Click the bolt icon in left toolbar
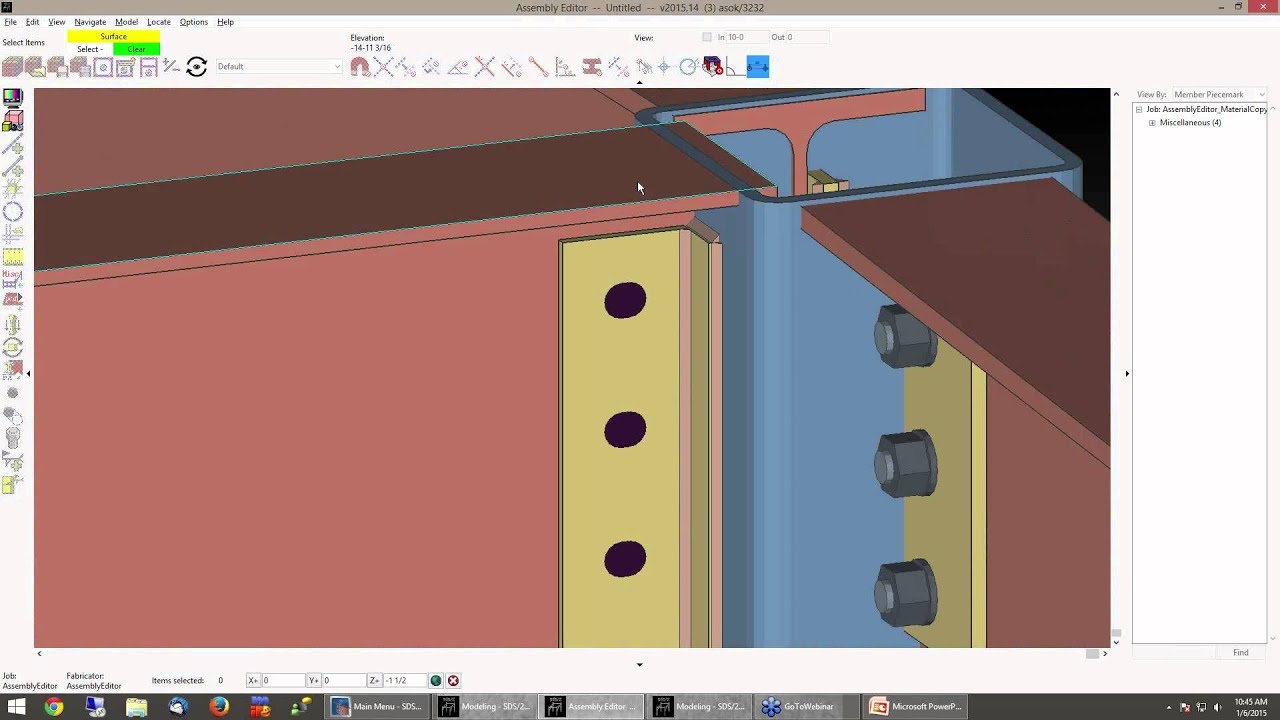Viewport: 1280px width, 720px height. coord(13,437)
